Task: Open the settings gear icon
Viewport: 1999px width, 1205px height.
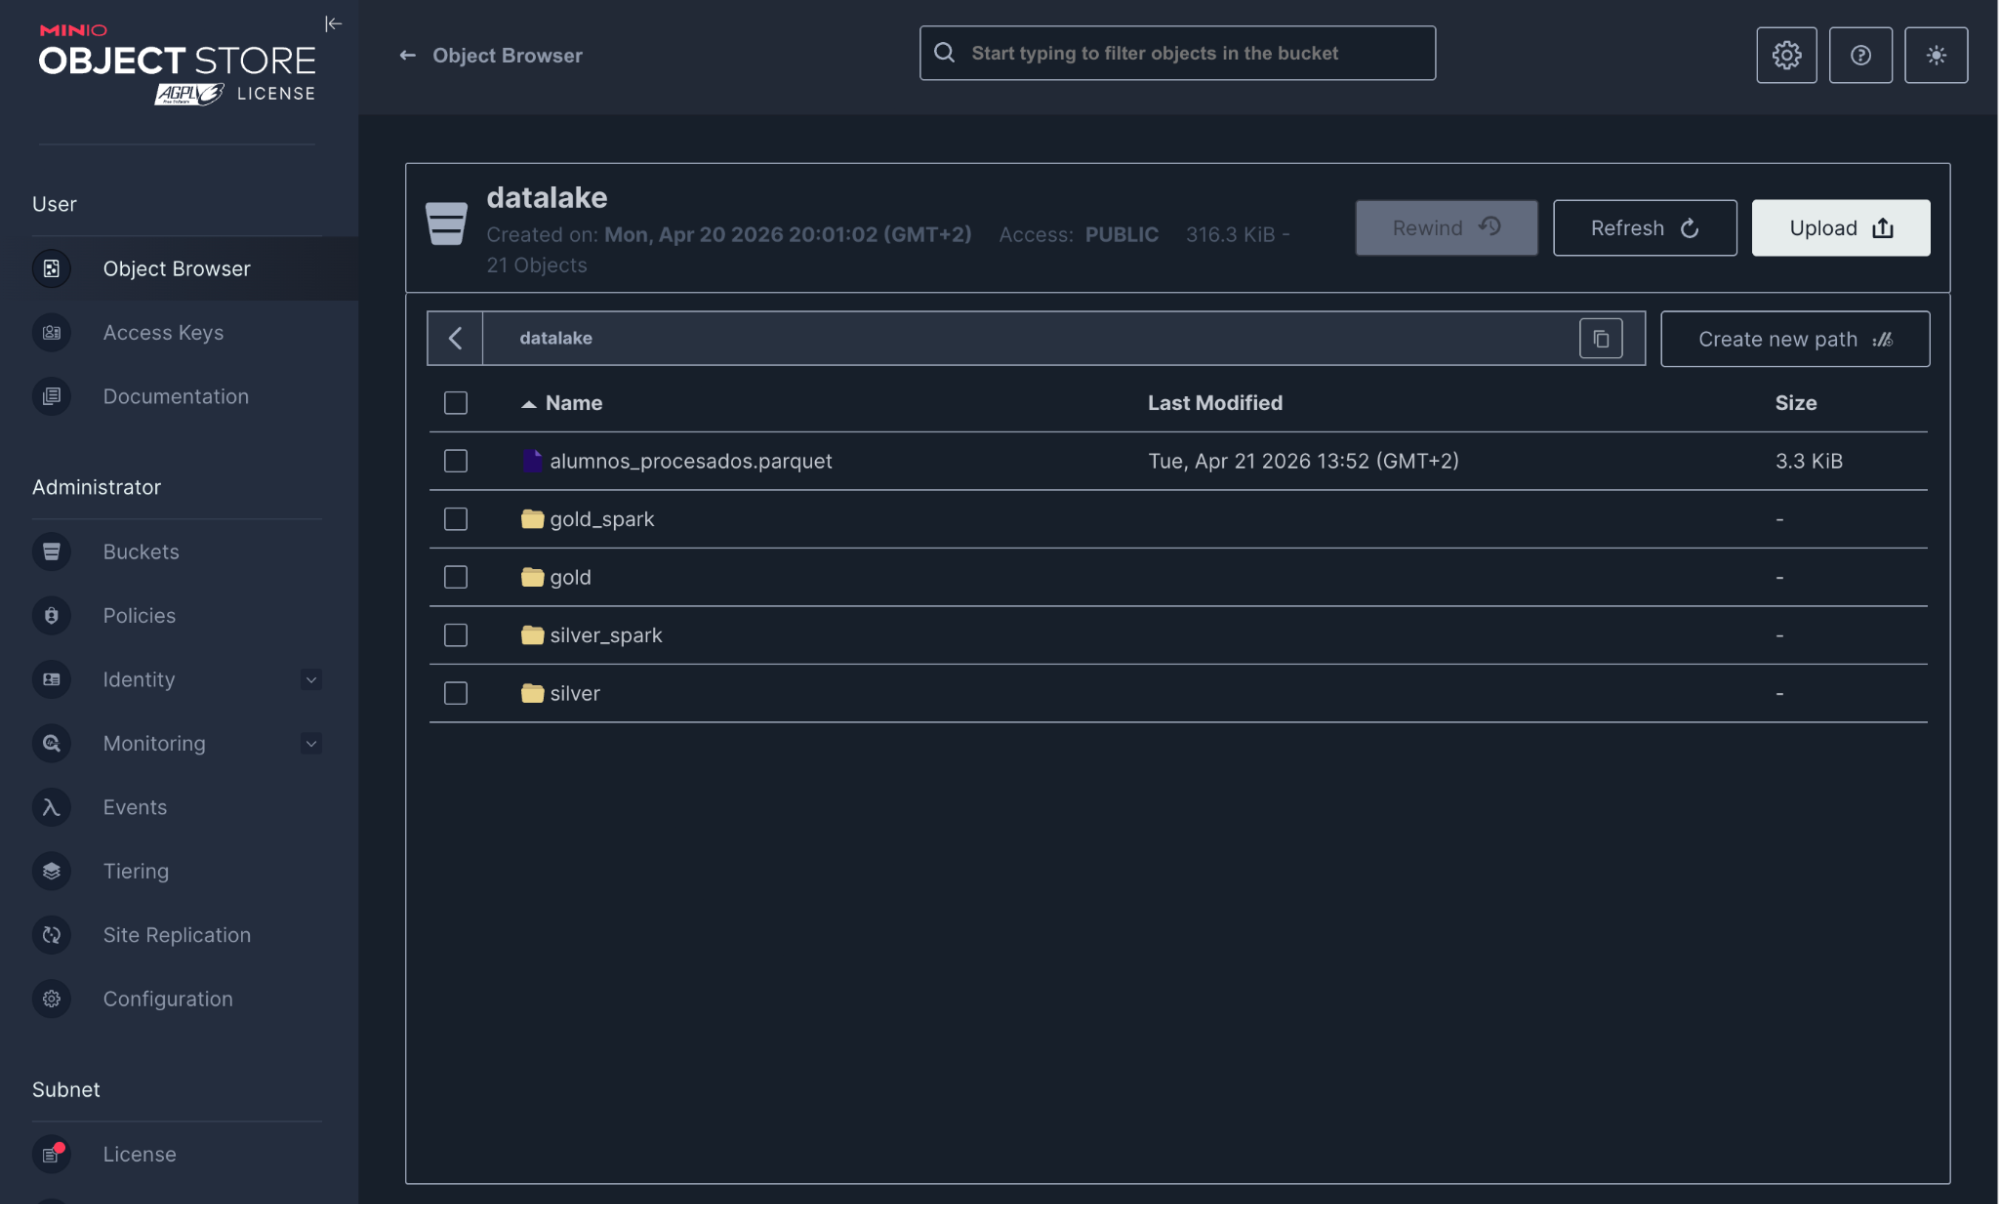Action: (x=1787, y=55)
